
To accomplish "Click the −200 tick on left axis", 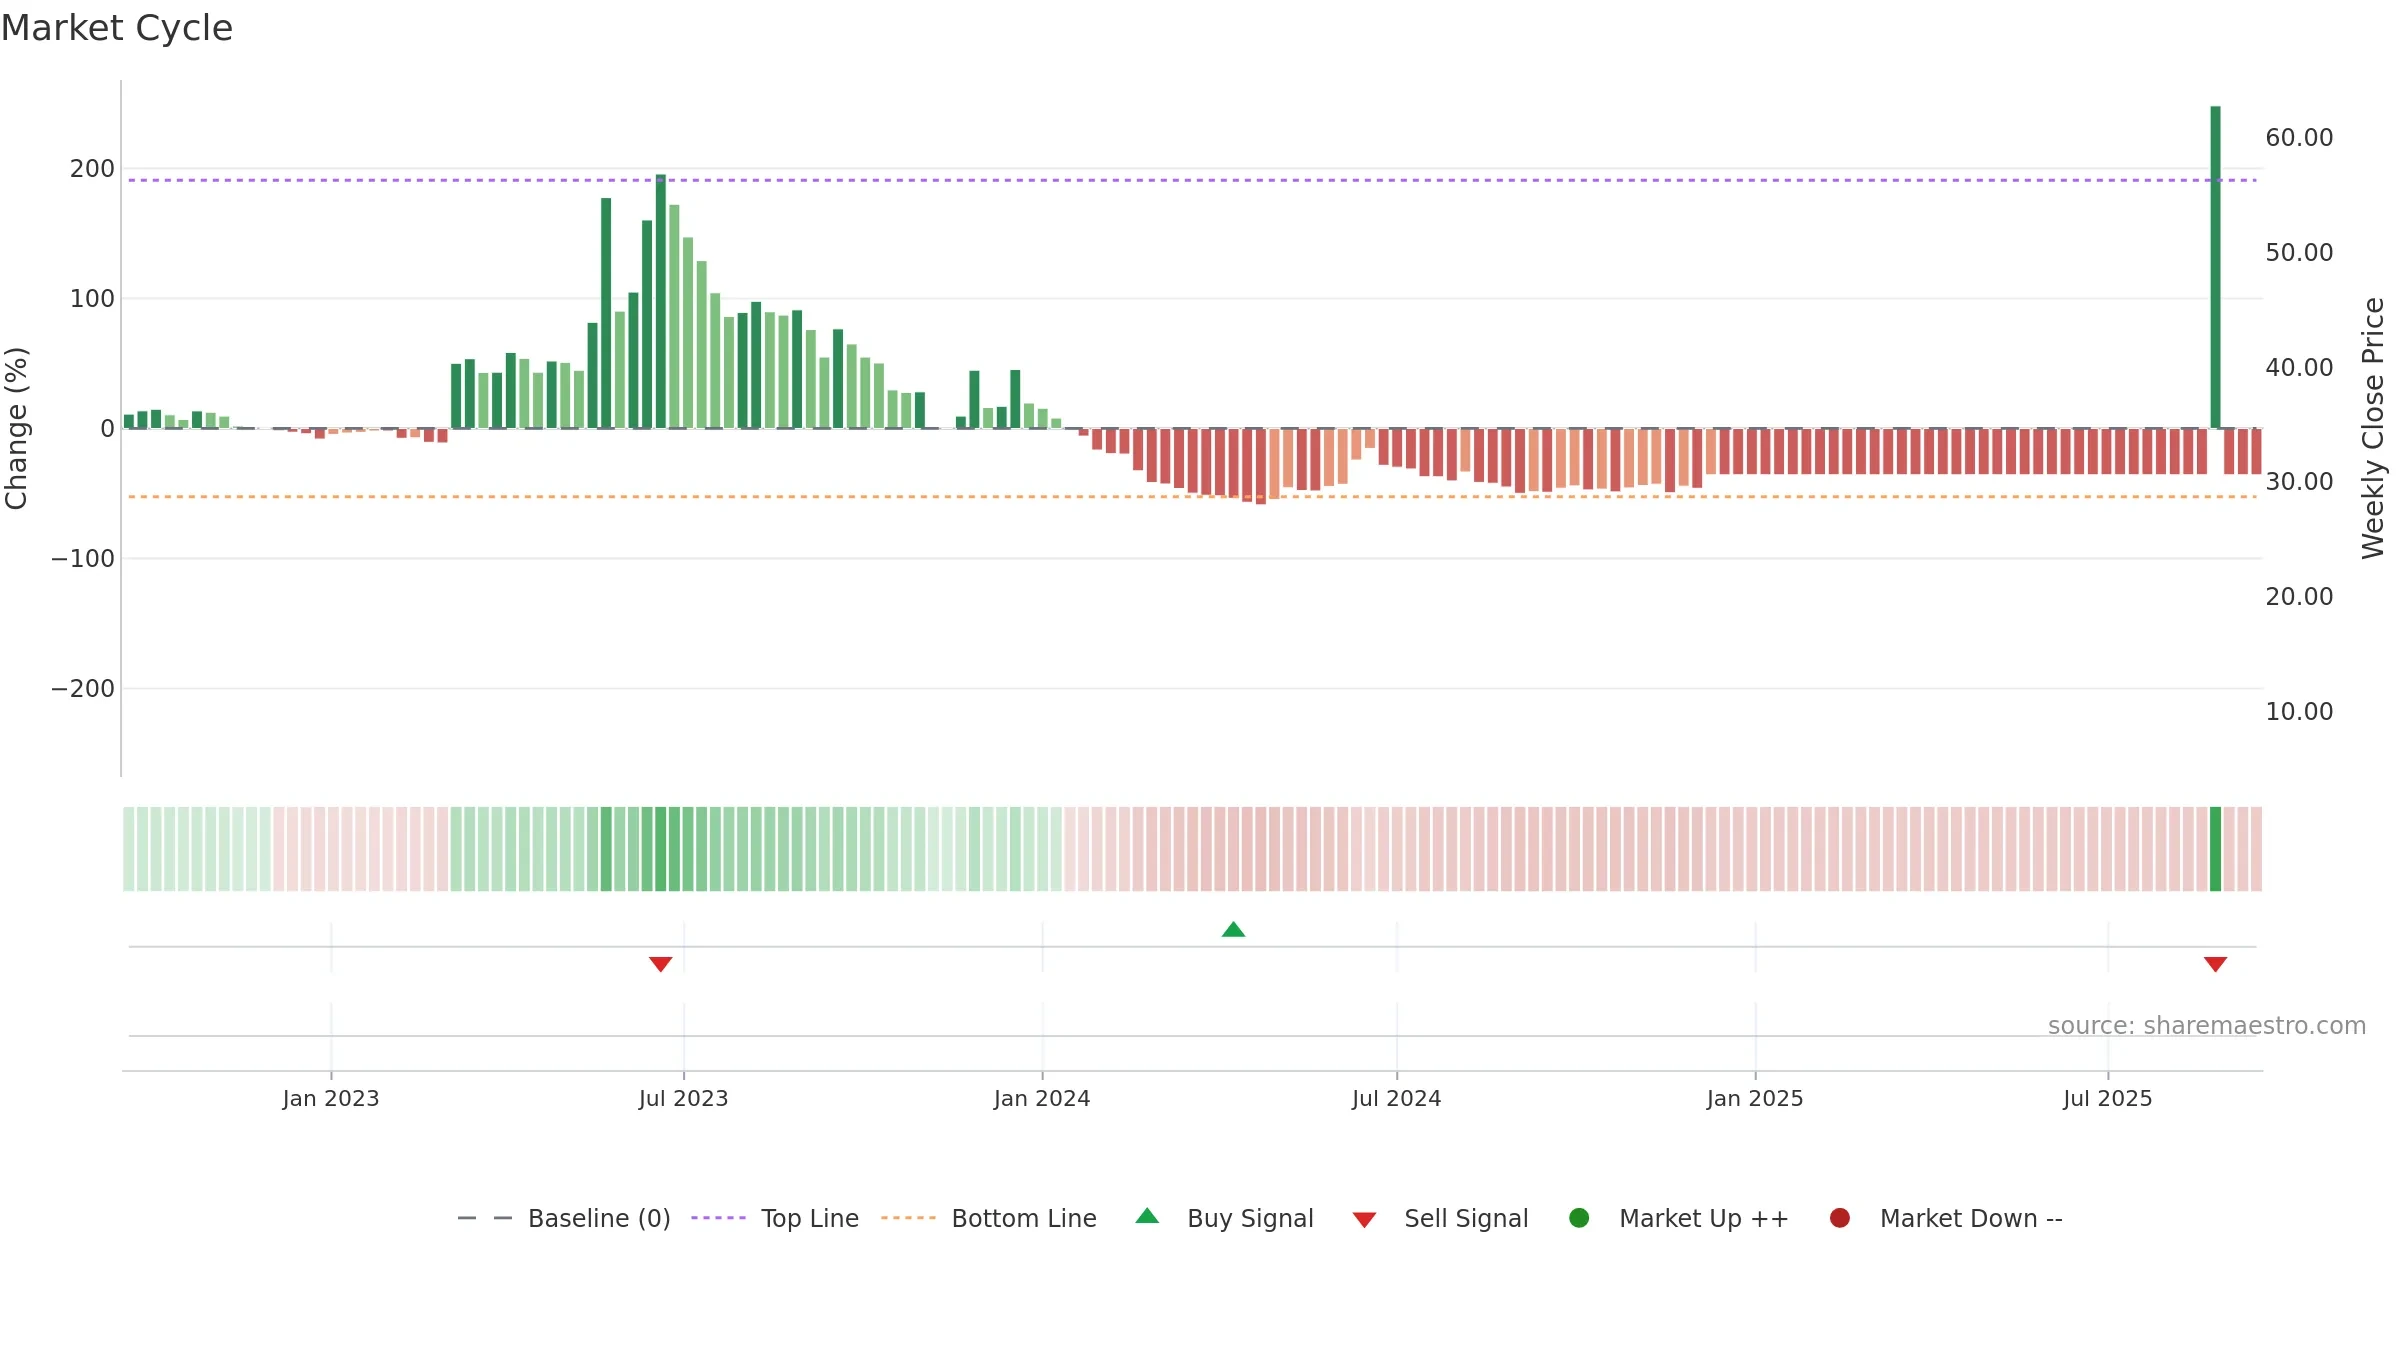I will click(x=83, y=688).
